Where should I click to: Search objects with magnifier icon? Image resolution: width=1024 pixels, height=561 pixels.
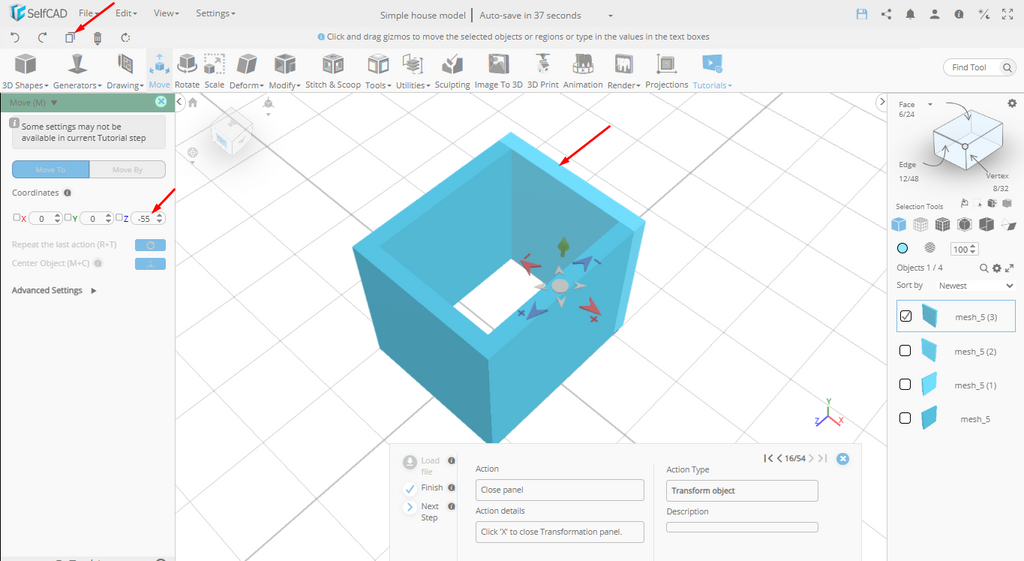[984, 268]
